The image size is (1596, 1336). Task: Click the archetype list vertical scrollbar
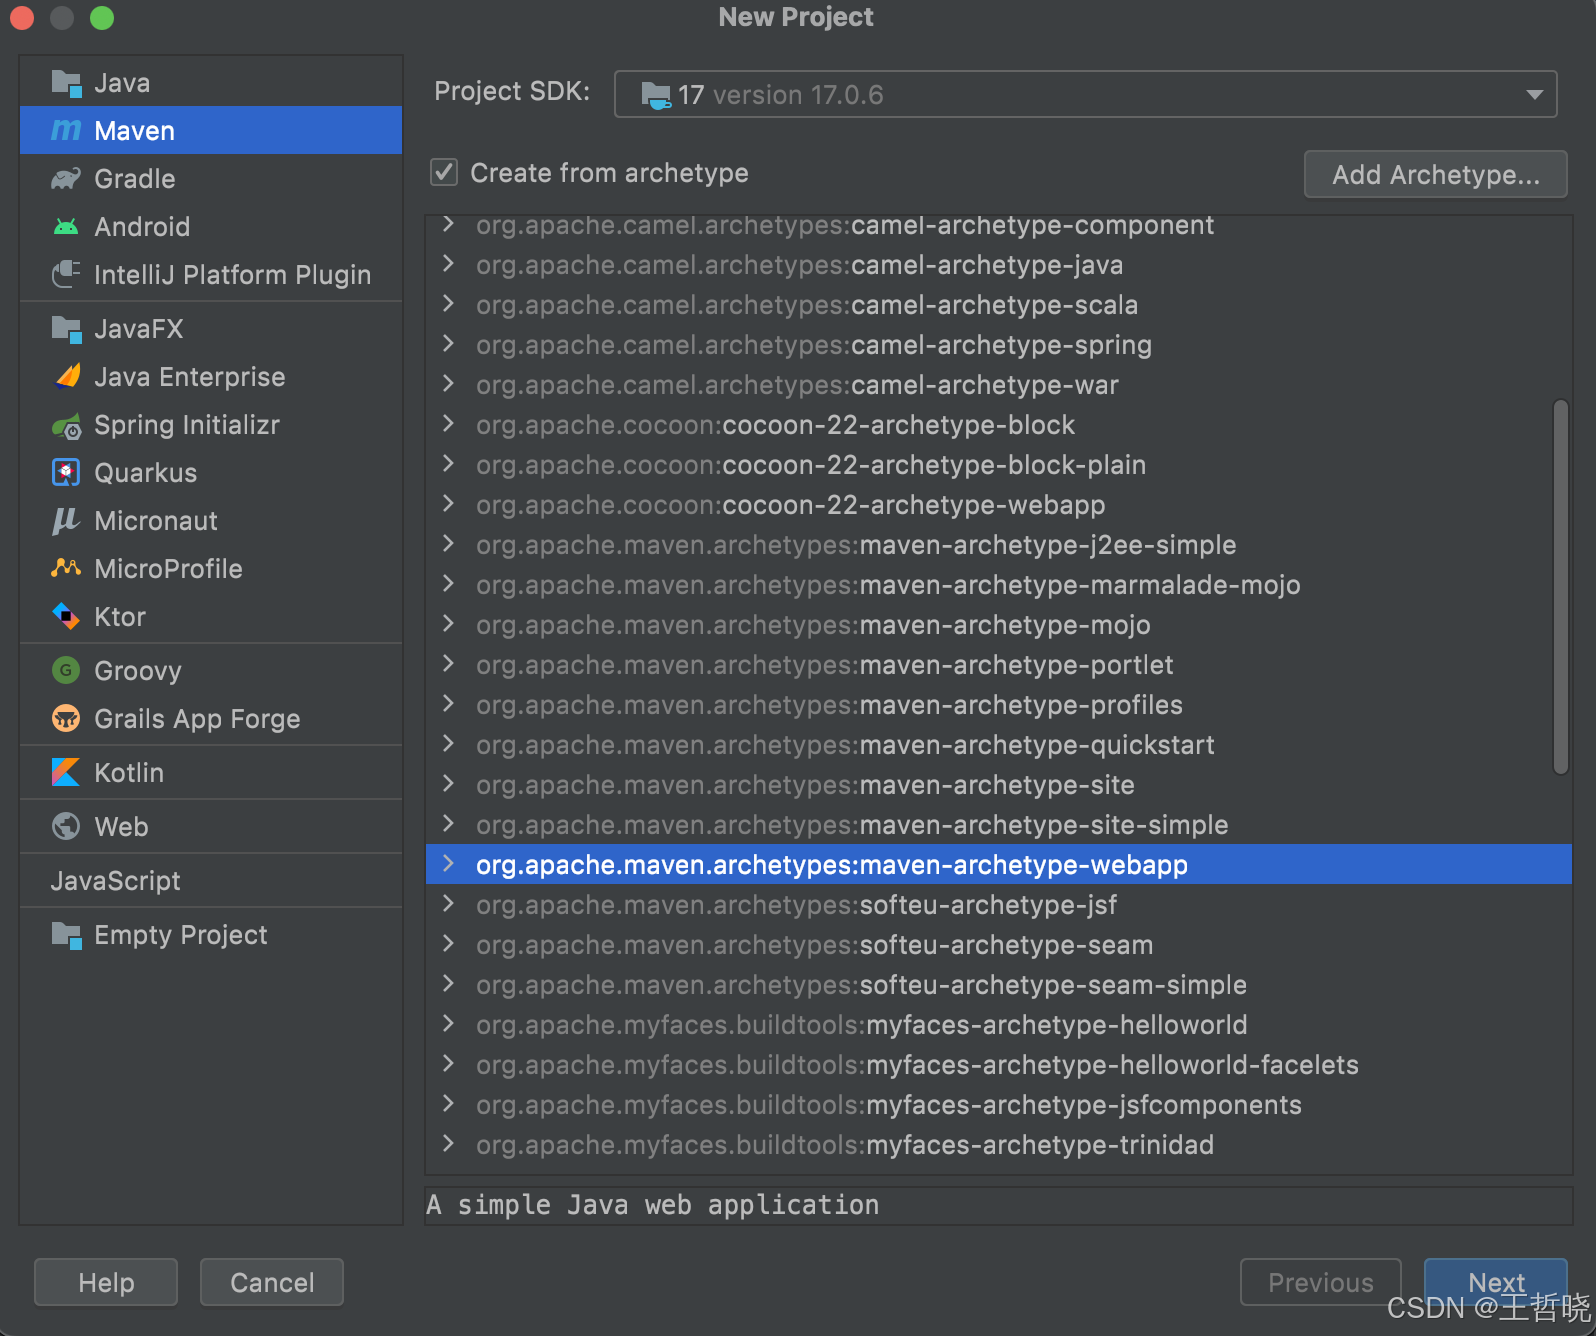point(1560,587)
